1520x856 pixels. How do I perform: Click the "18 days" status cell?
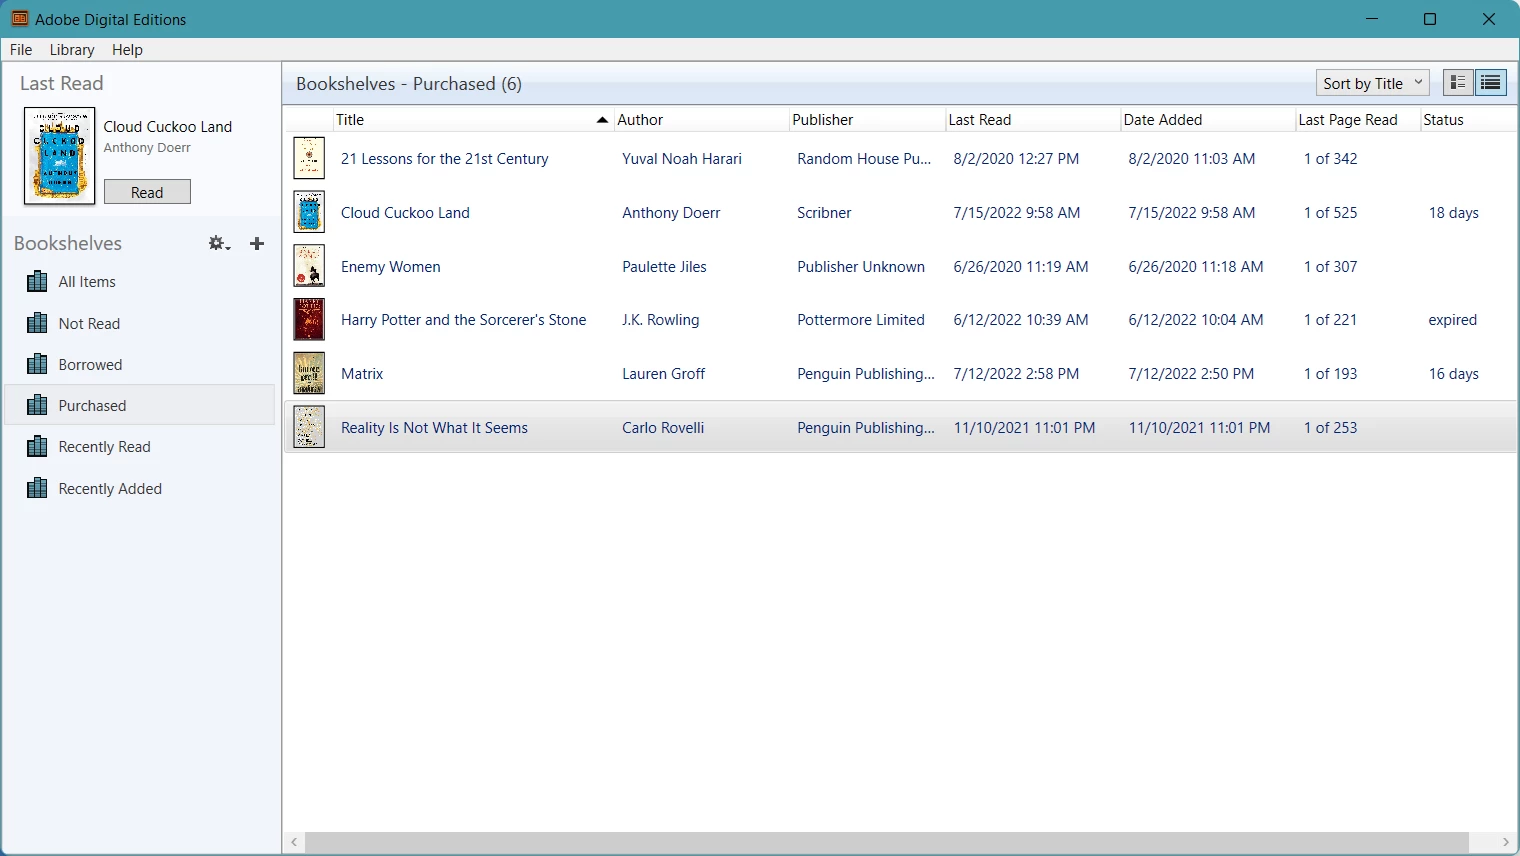click(1454, 213)
